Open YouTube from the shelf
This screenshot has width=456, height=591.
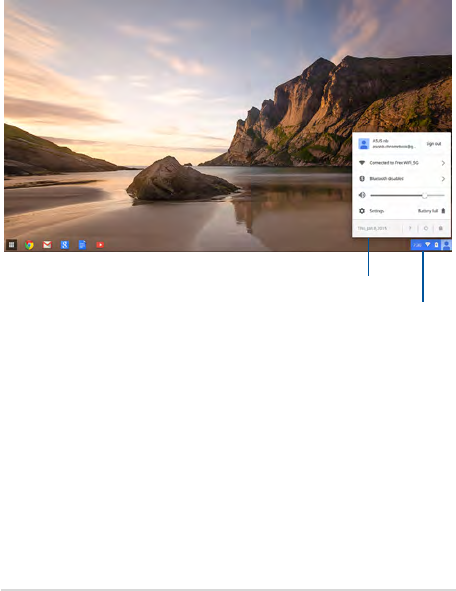point(100,245)
